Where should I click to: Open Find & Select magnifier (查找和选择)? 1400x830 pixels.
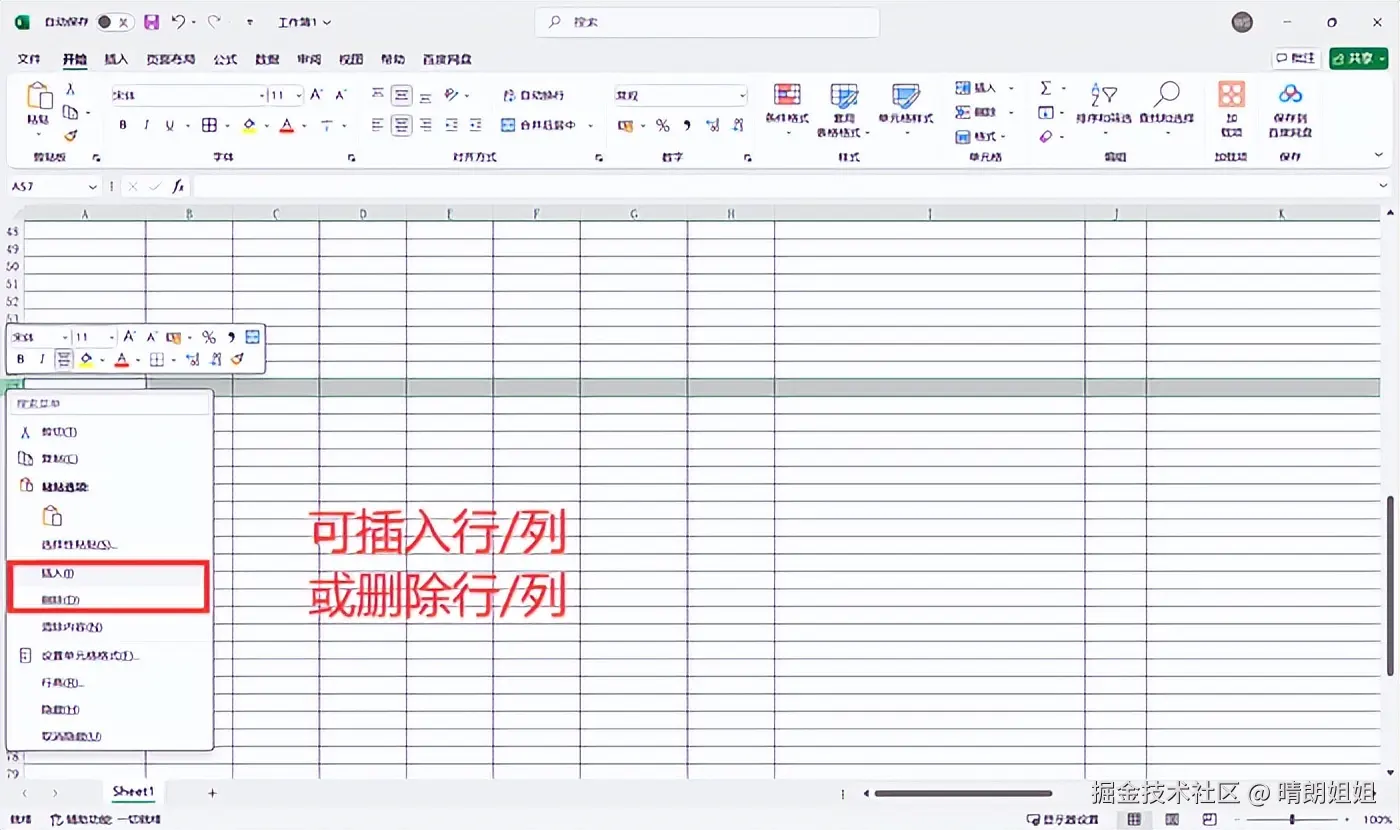[1167, 104]
